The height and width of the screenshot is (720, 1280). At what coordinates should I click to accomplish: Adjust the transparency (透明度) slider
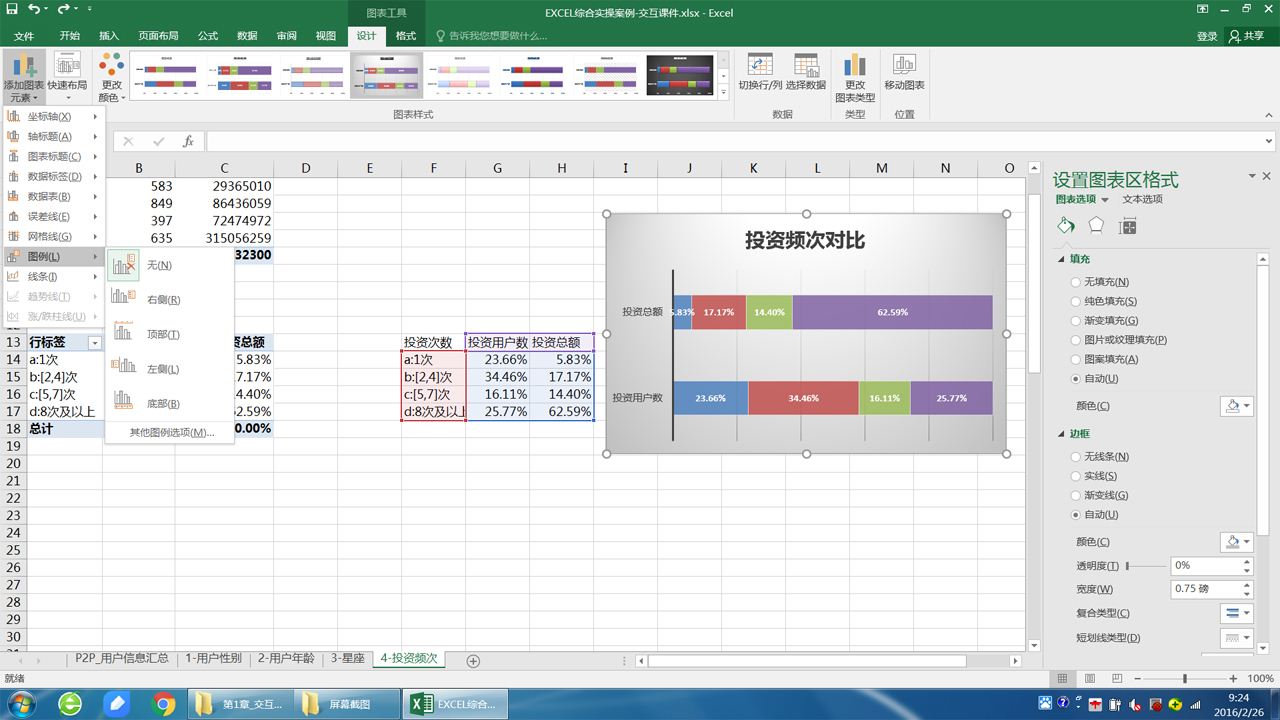pos(1127,566)
